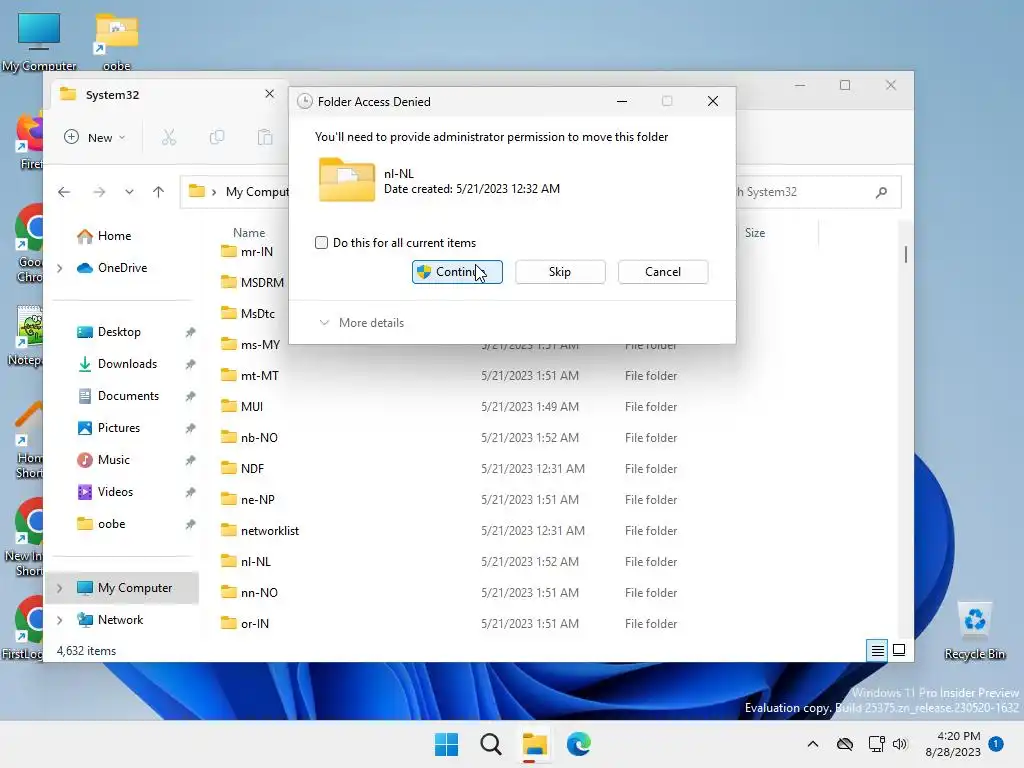Expand the Network tree node
This screenshot has width=1024, height=768.
pos(59,620)
